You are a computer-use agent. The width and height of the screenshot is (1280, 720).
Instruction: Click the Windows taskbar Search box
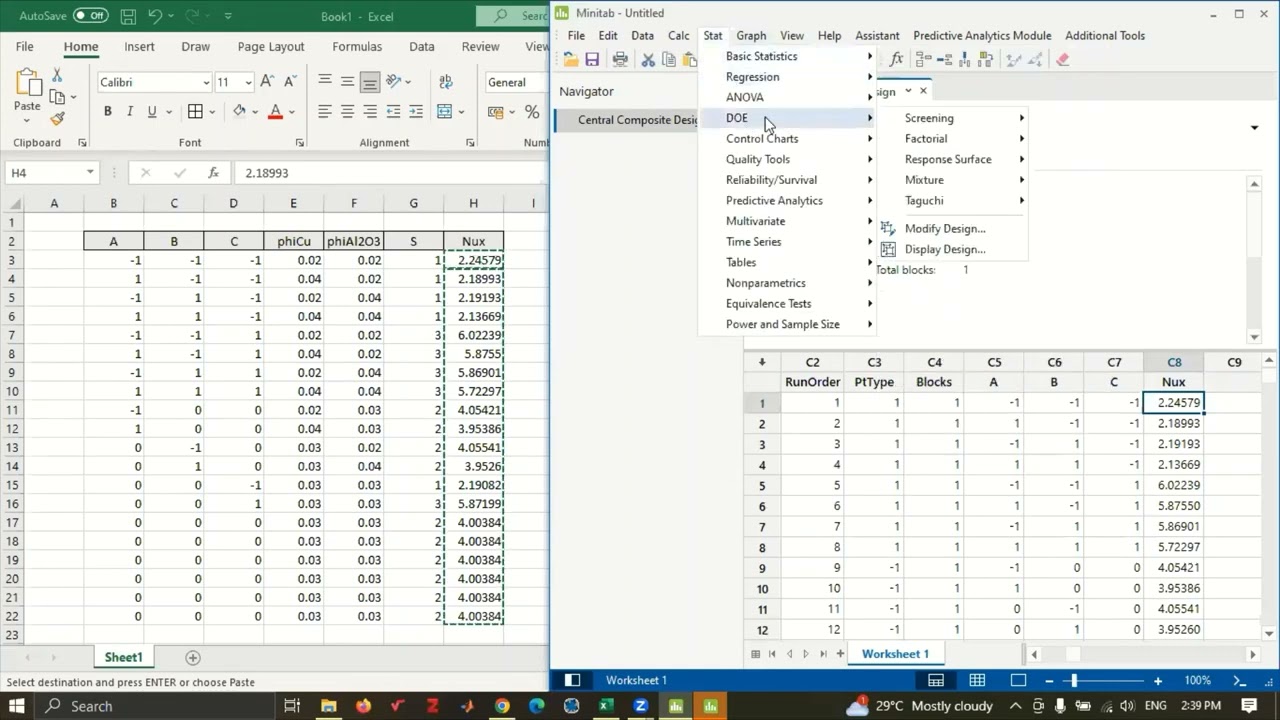(x=152, y=706)
